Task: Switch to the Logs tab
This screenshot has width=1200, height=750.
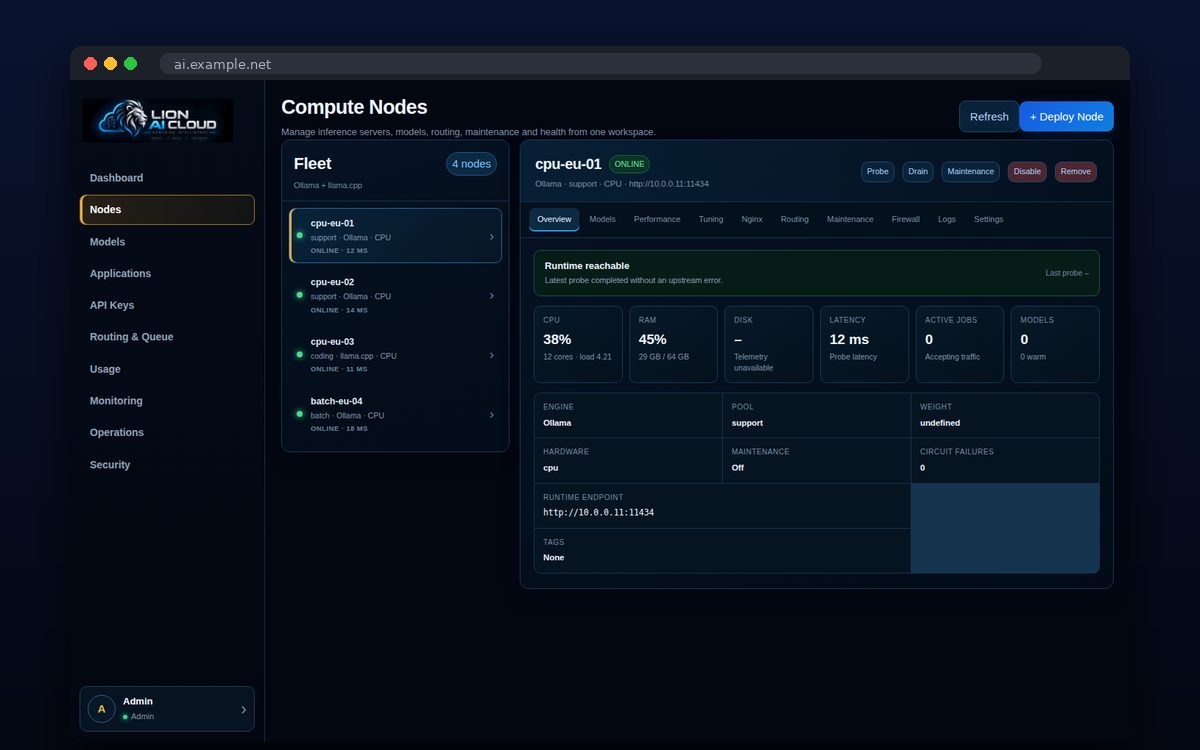Action: pyautogui.click(x=947, y=219)
